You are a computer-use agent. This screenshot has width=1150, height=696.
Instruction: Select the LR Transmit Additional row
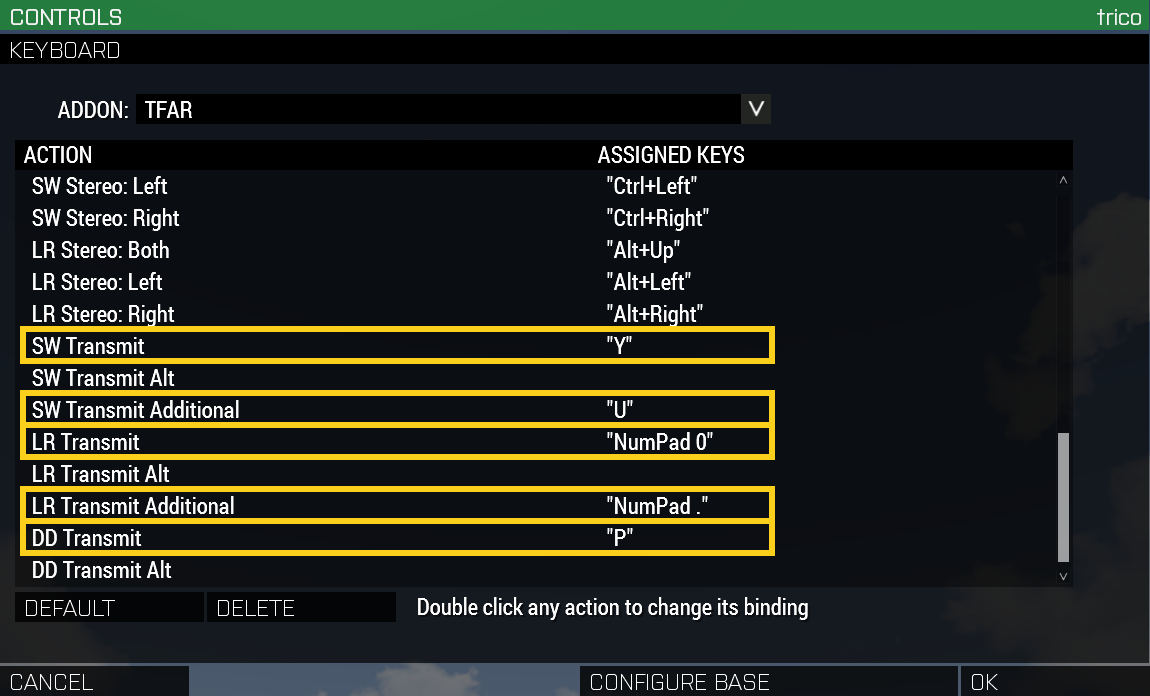tap(397, 505)
